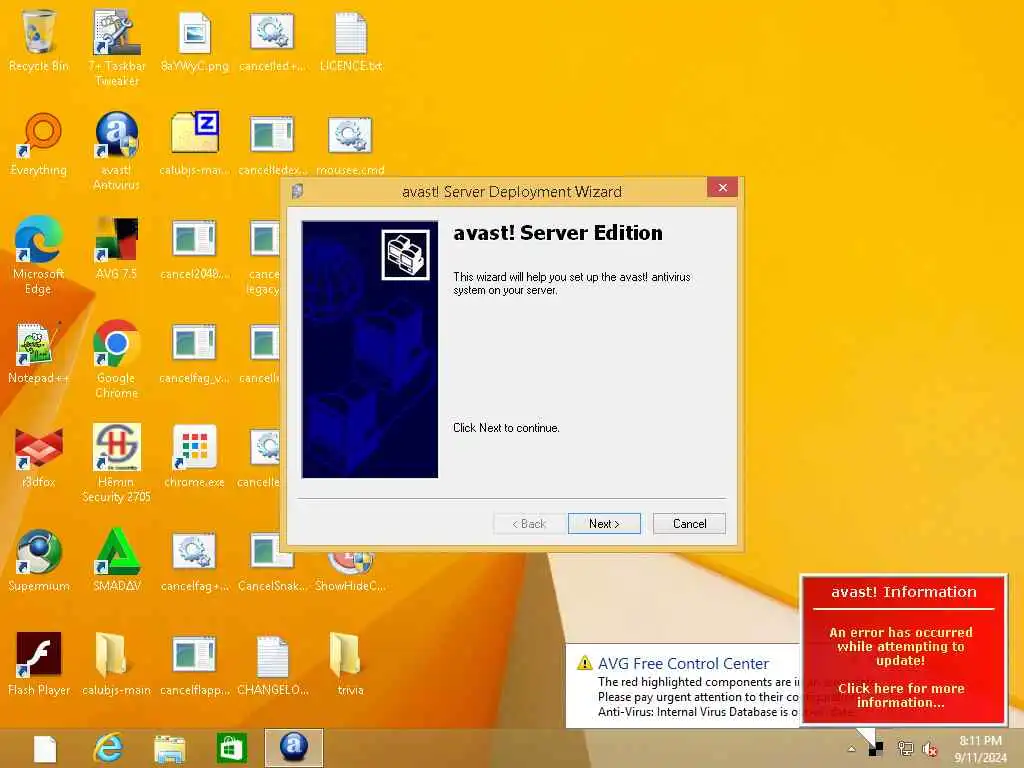Click the muted volume tray icon
This screenshot has height=768, width=1024.
click(930, 749)
